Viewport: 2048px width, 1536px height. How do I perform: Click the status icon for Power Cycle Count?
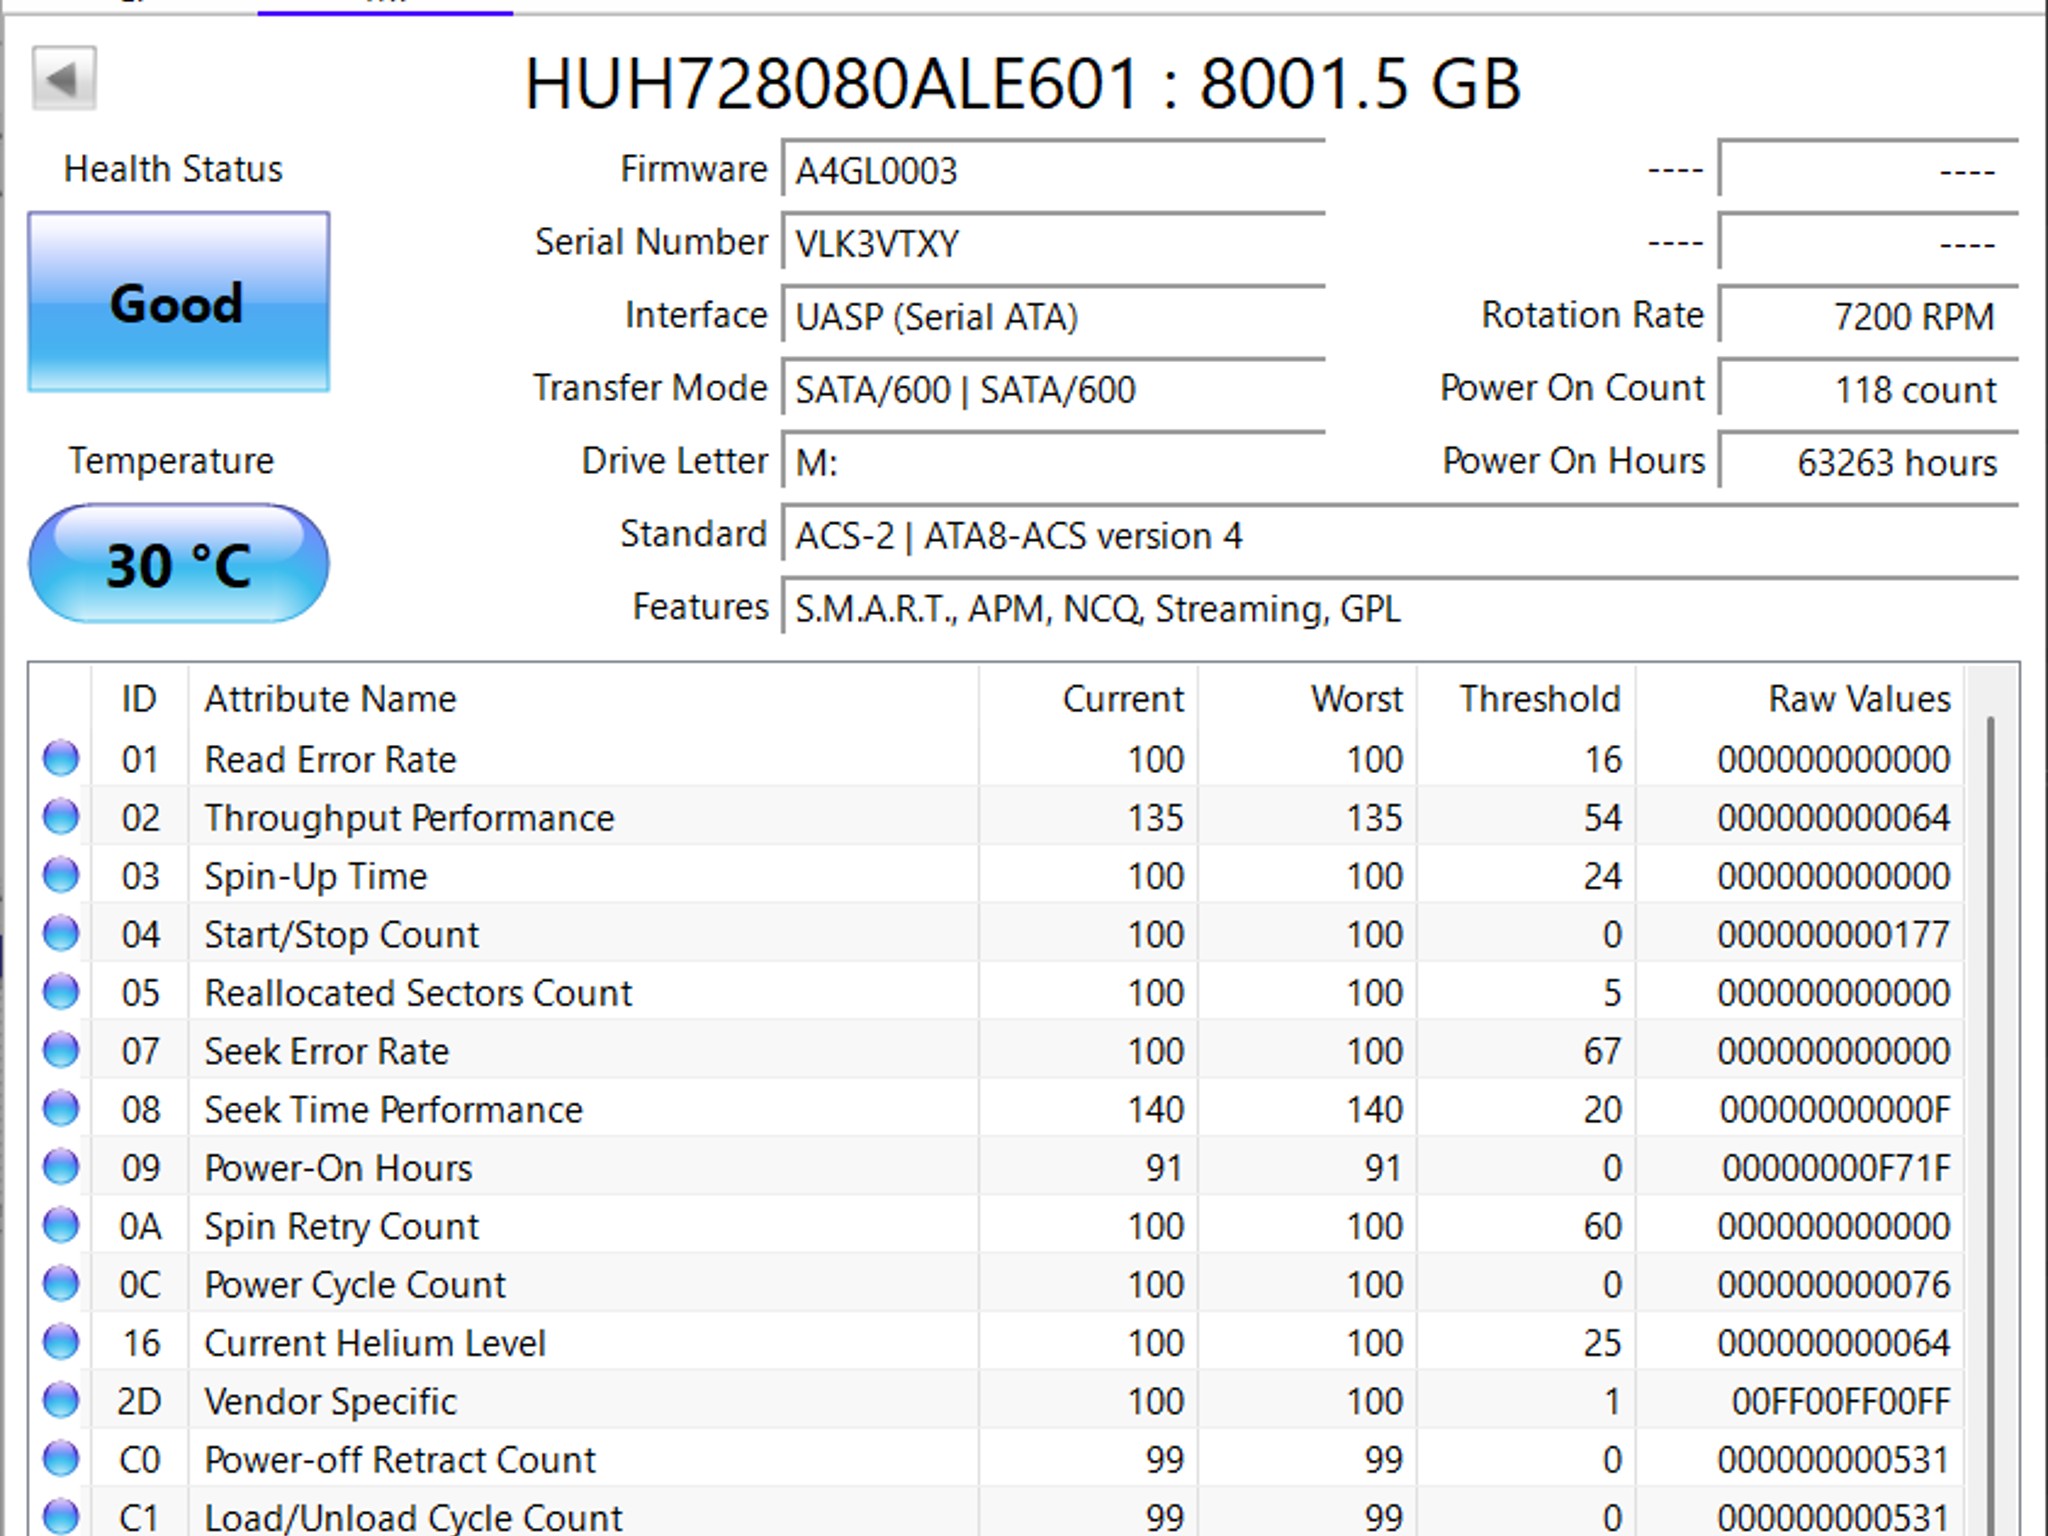[x=61, y=1283]
